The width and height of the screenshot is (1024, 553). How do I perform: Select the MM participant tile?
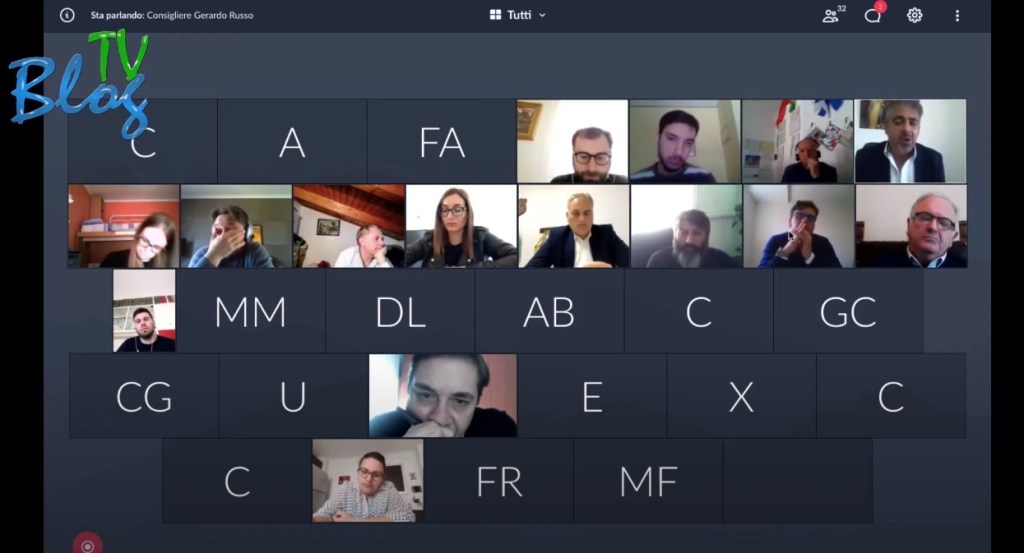click(251, 311)
